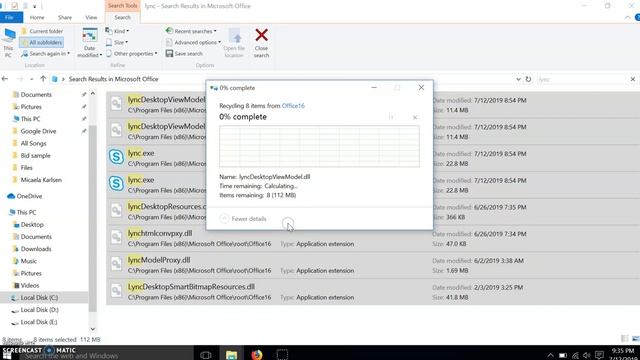The image size is (640, 360).
Task: Collapse the ribbon with chevron
Action: 627,18
